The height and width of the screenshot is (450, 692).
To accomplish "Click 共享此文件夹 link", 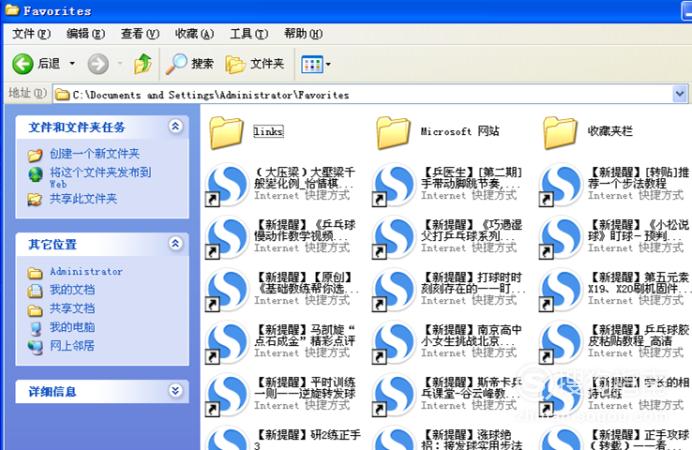I will tap(83, 199).
